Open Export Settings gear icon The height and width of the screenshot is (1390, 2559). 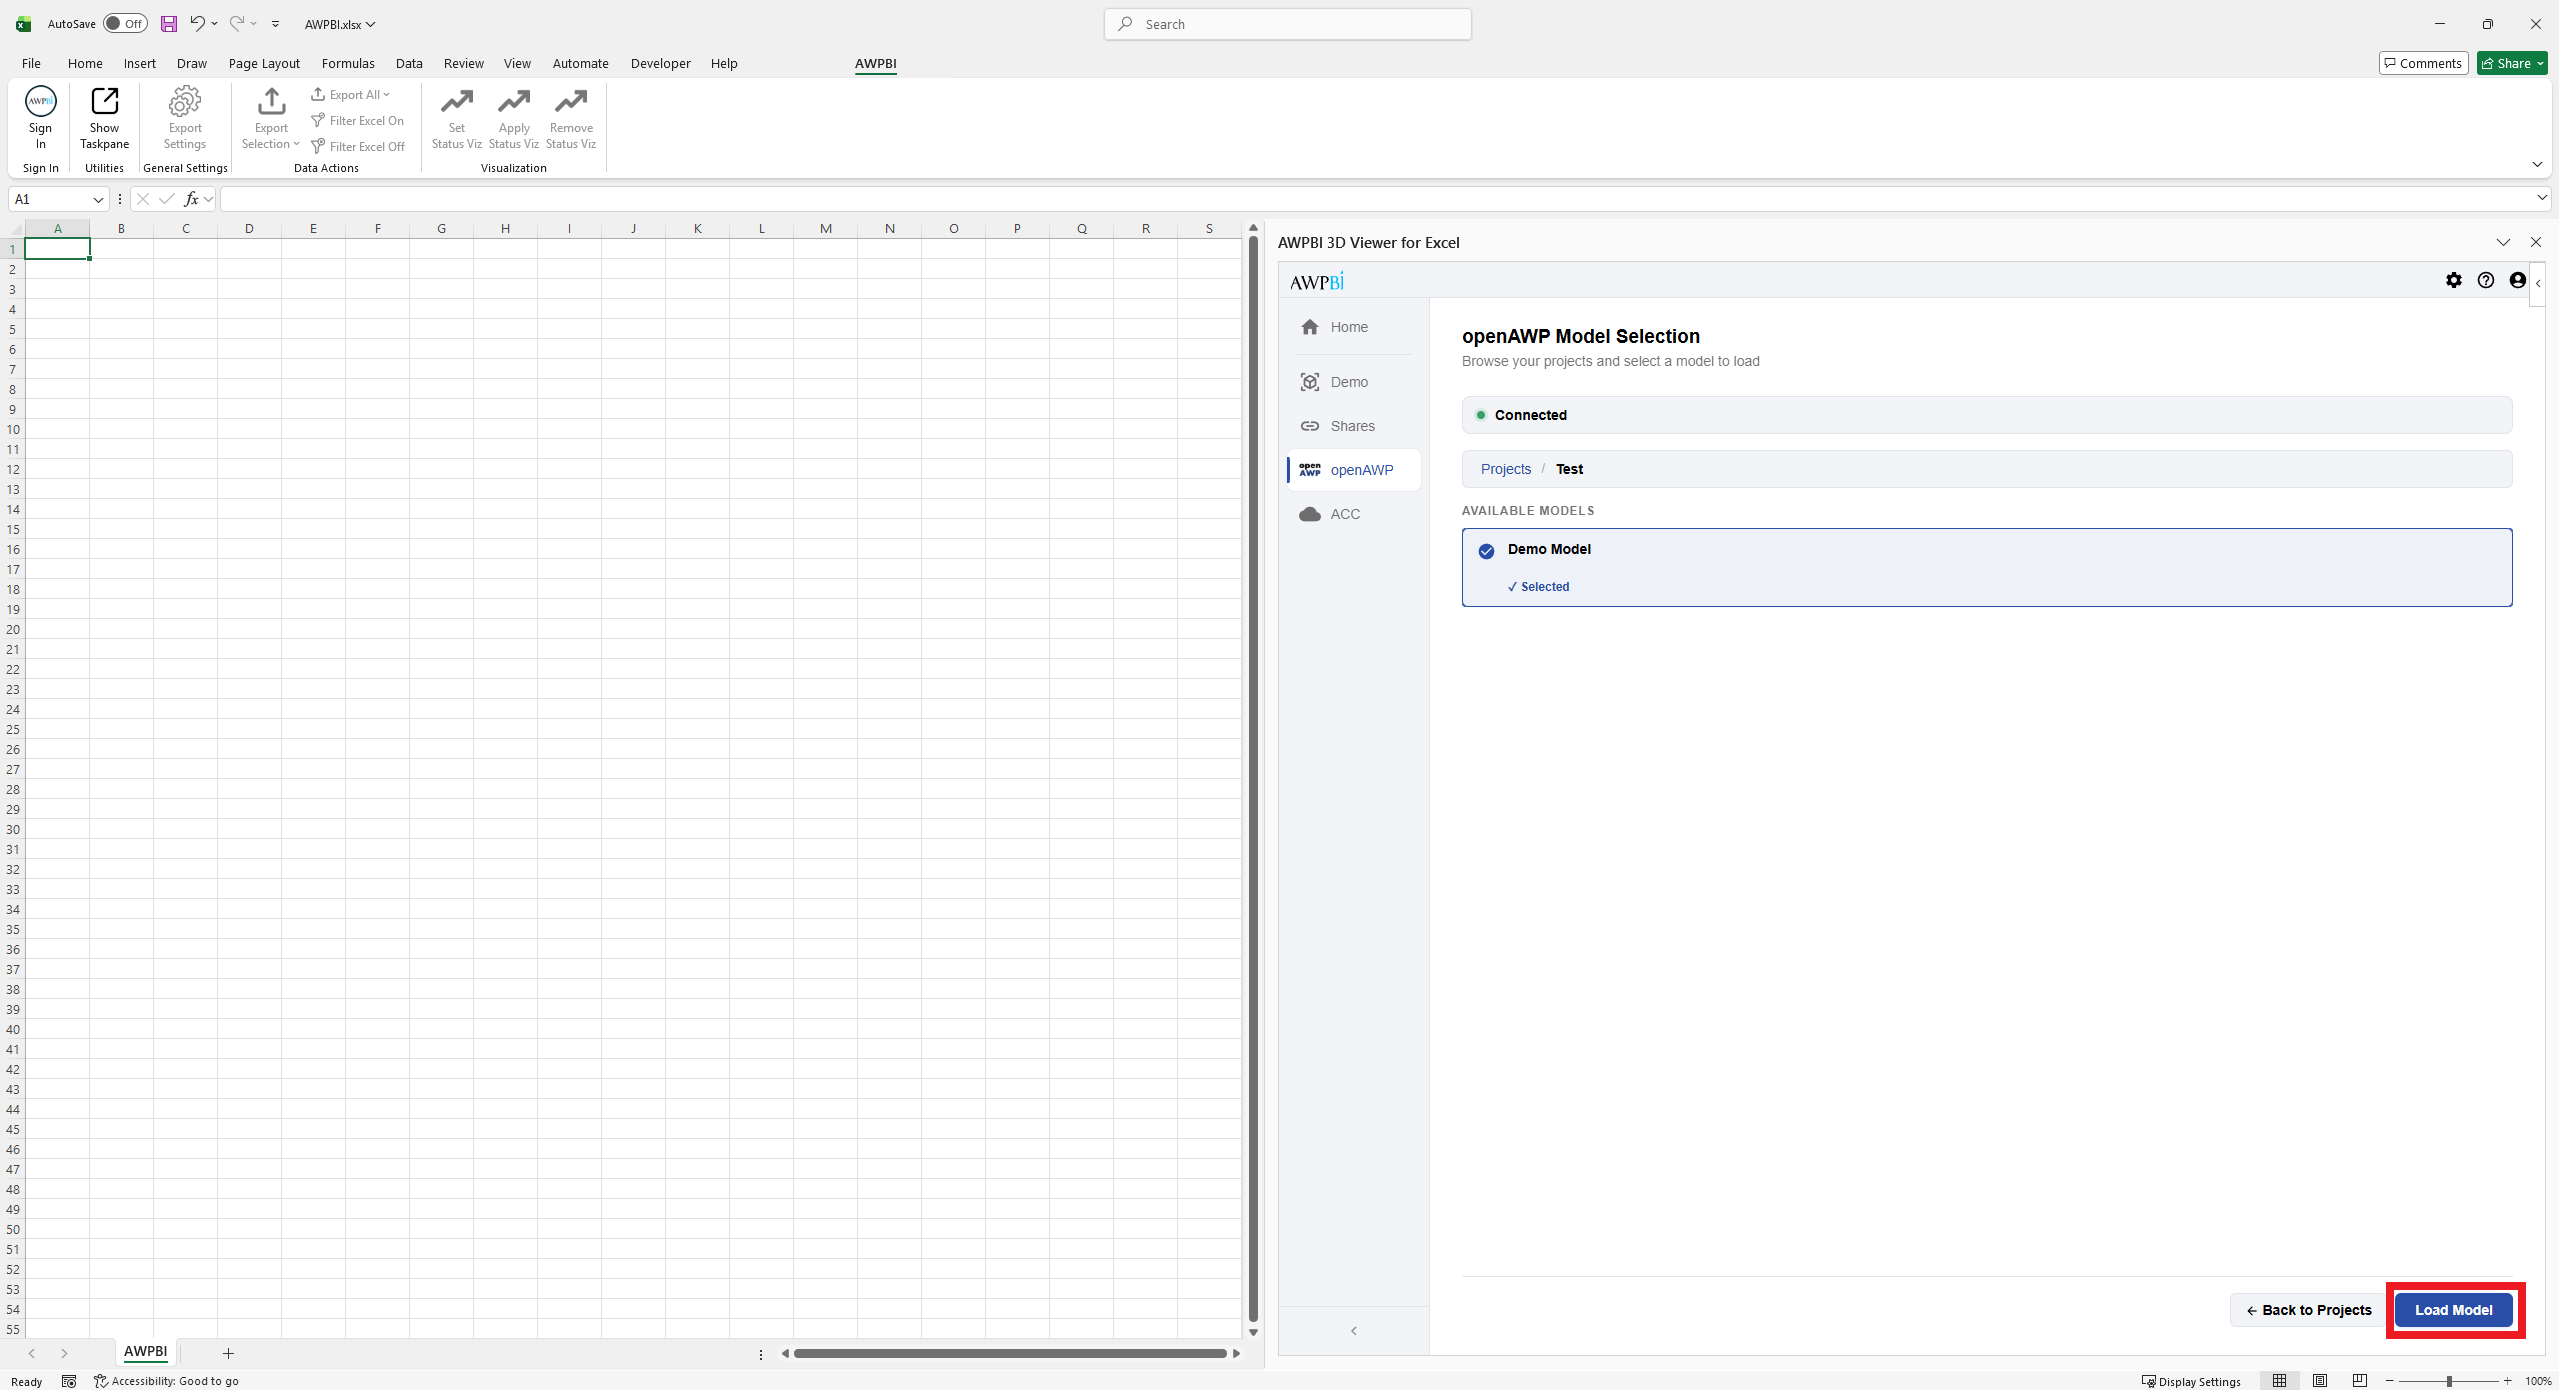[x=185, y=101]
